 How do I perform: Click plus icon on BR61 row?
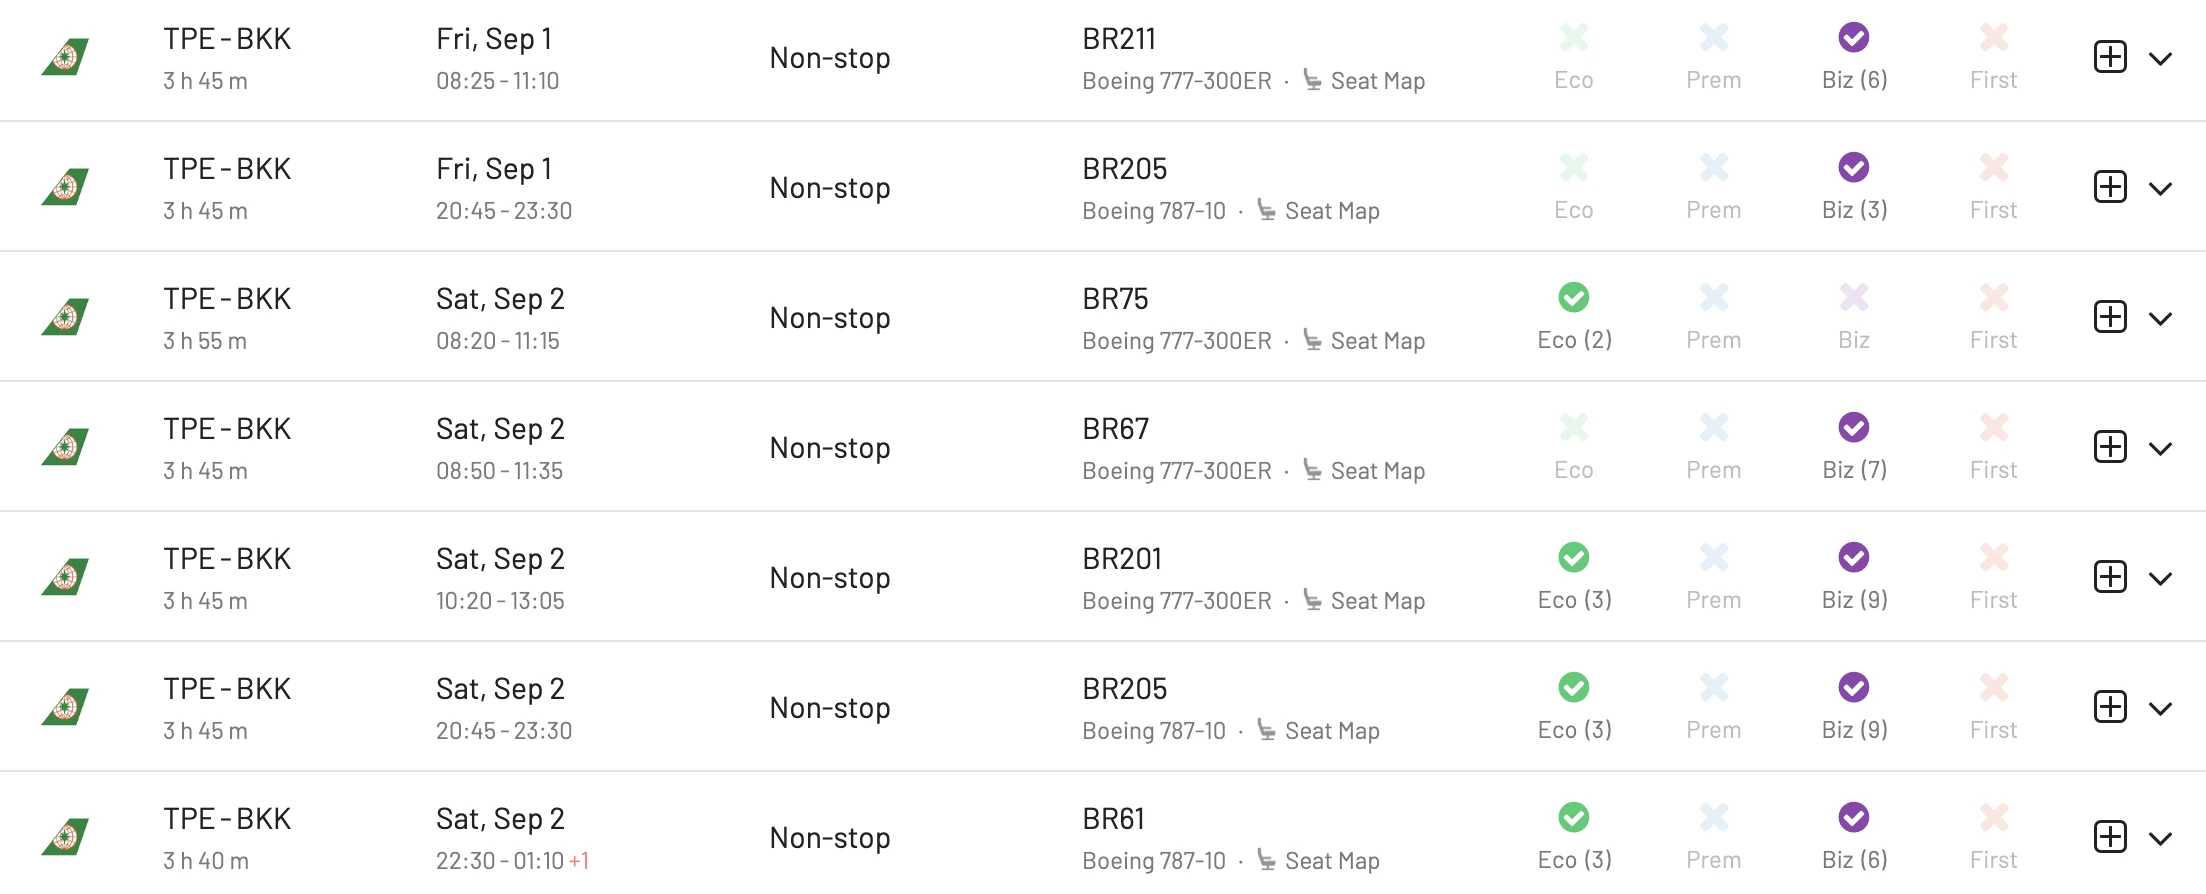tap(2110, 837)
